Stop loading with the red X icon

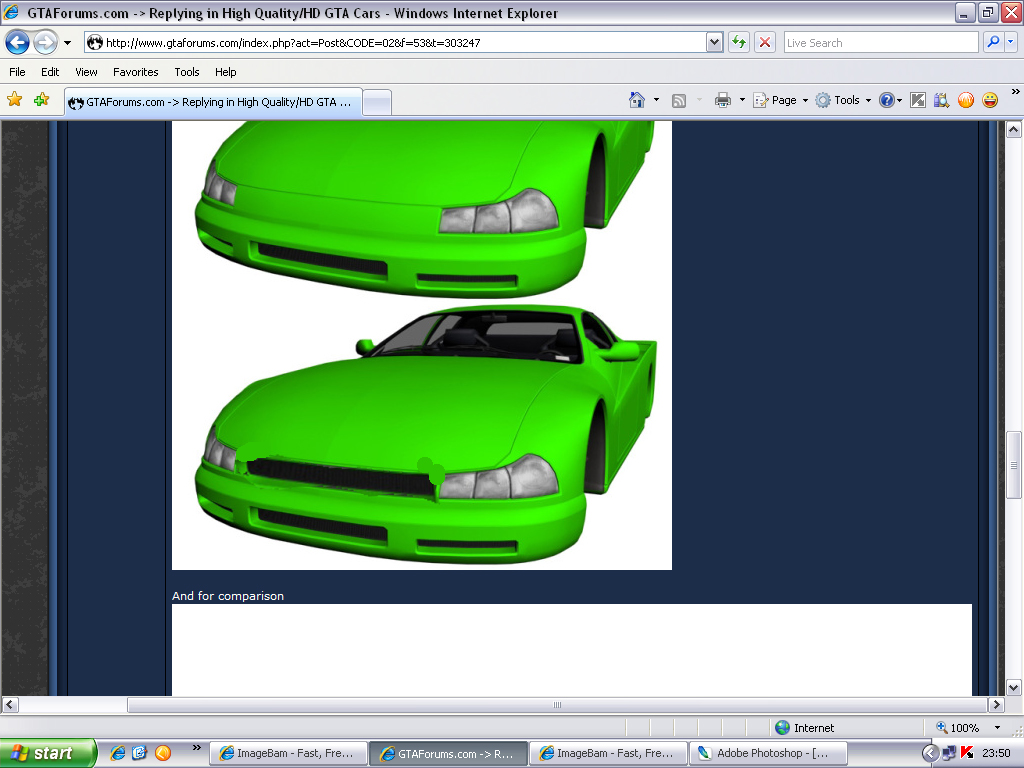point(765,42)
